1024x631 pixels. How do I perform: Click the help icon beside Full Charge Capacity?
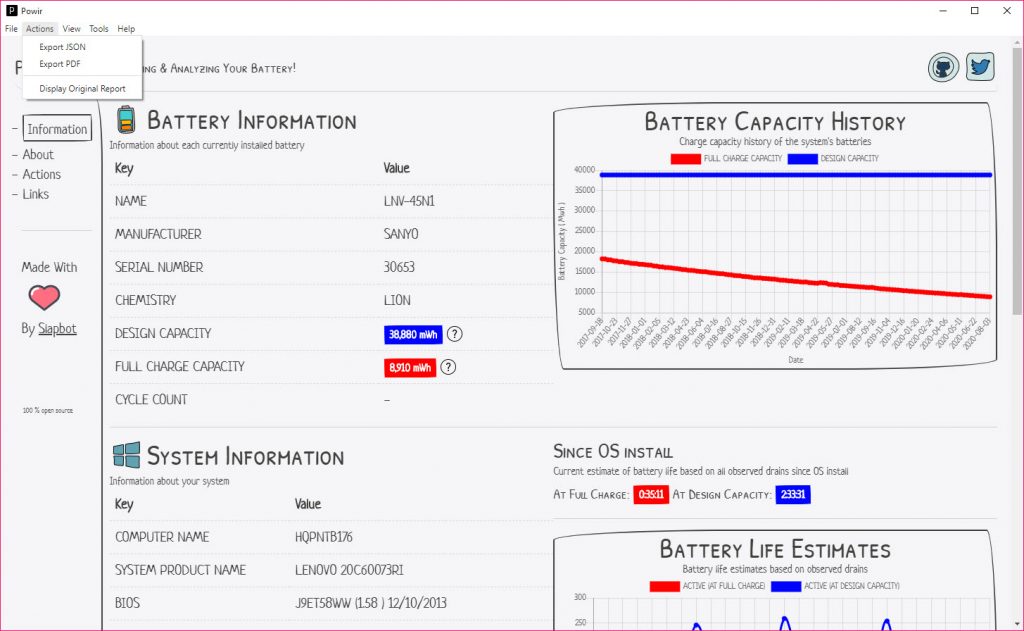(448, 367)
